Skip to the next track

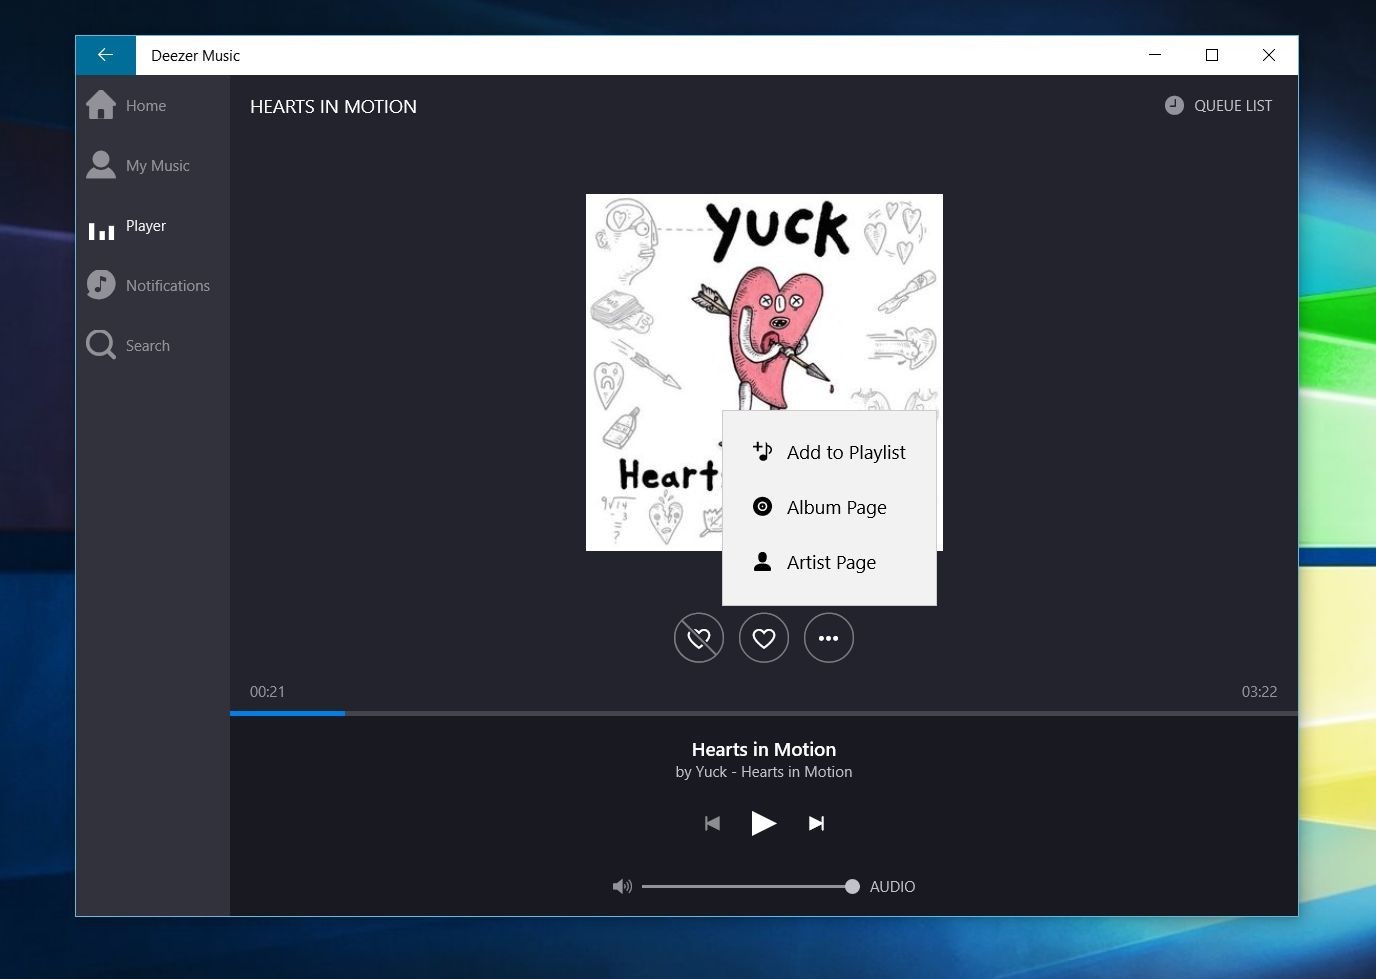pyautogui.click(x=816, y=823)
